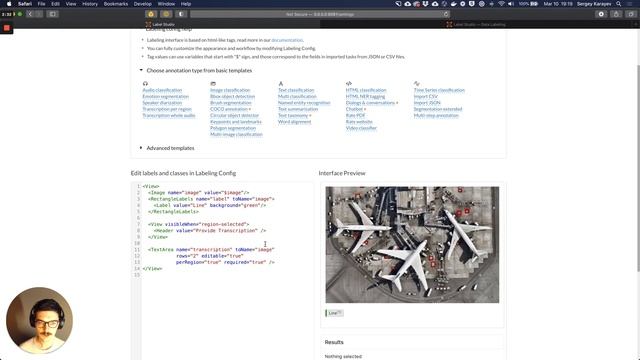Screen dimensions: 640x360
Task: Open the Edit menu
Action: 55,4
